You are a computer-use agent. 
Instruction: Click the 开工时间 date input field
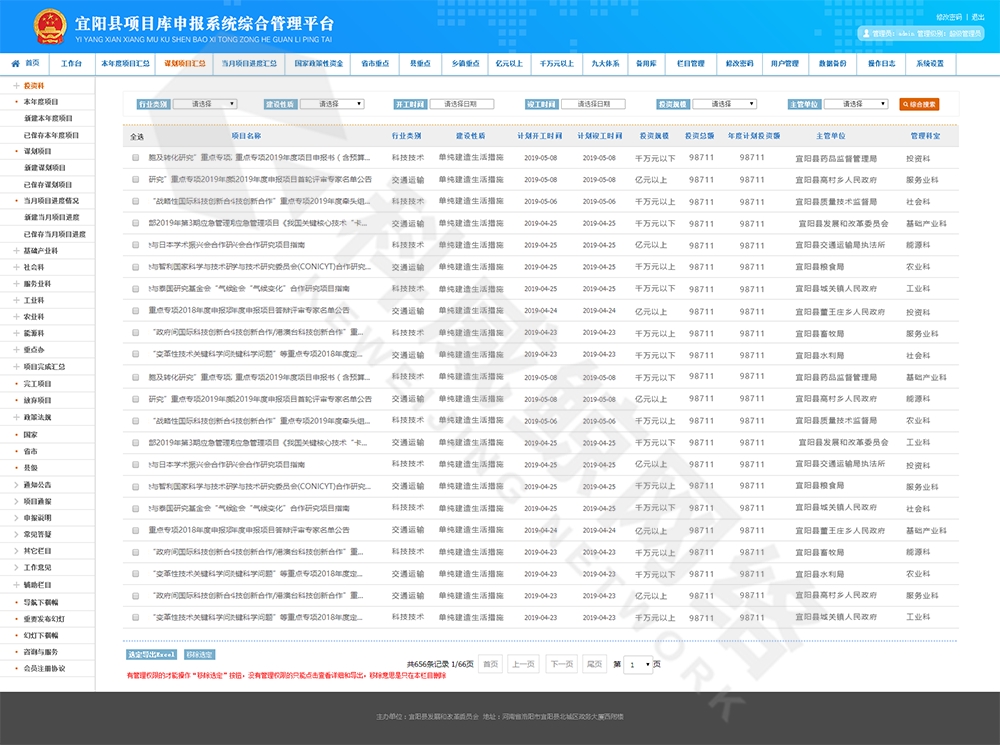coord(462,104)
